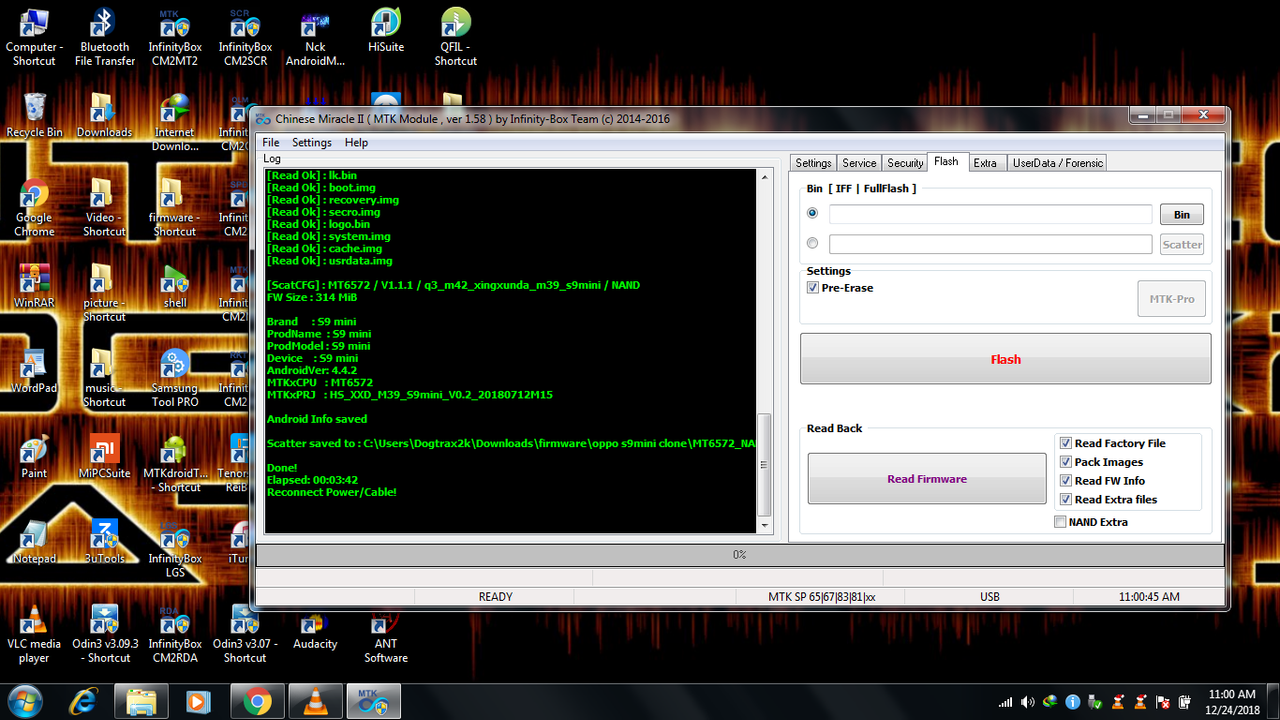Image resolution: width=1280 pixels, height=720 pixels.
Task: Toggle the Pre-Erase checkbox
Action: 839,288
